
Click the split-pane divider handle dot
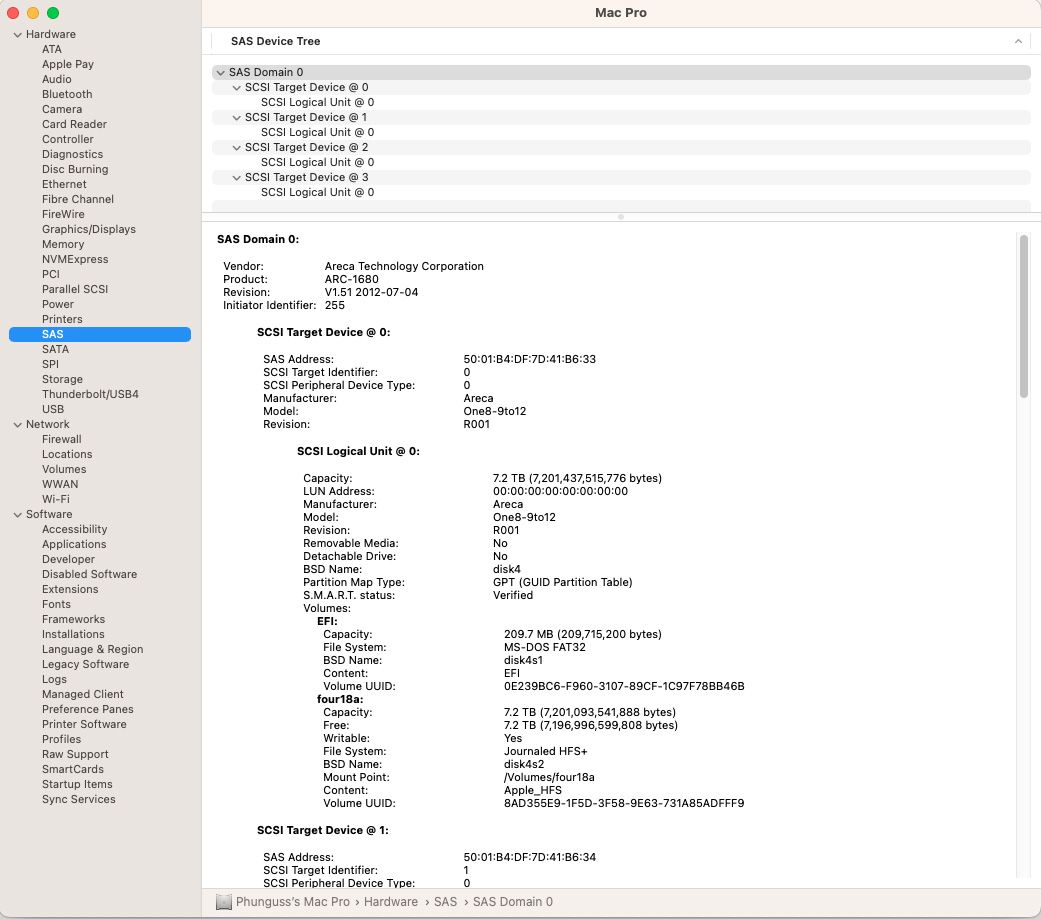click(x=621, y=217)
